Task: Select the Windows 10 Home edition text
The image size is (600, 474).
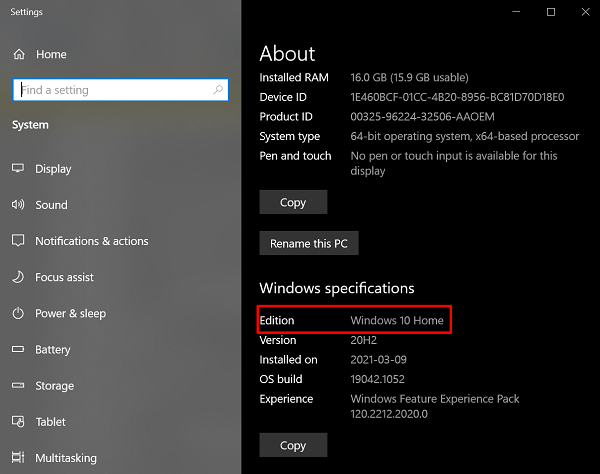Action: [397, 320]
